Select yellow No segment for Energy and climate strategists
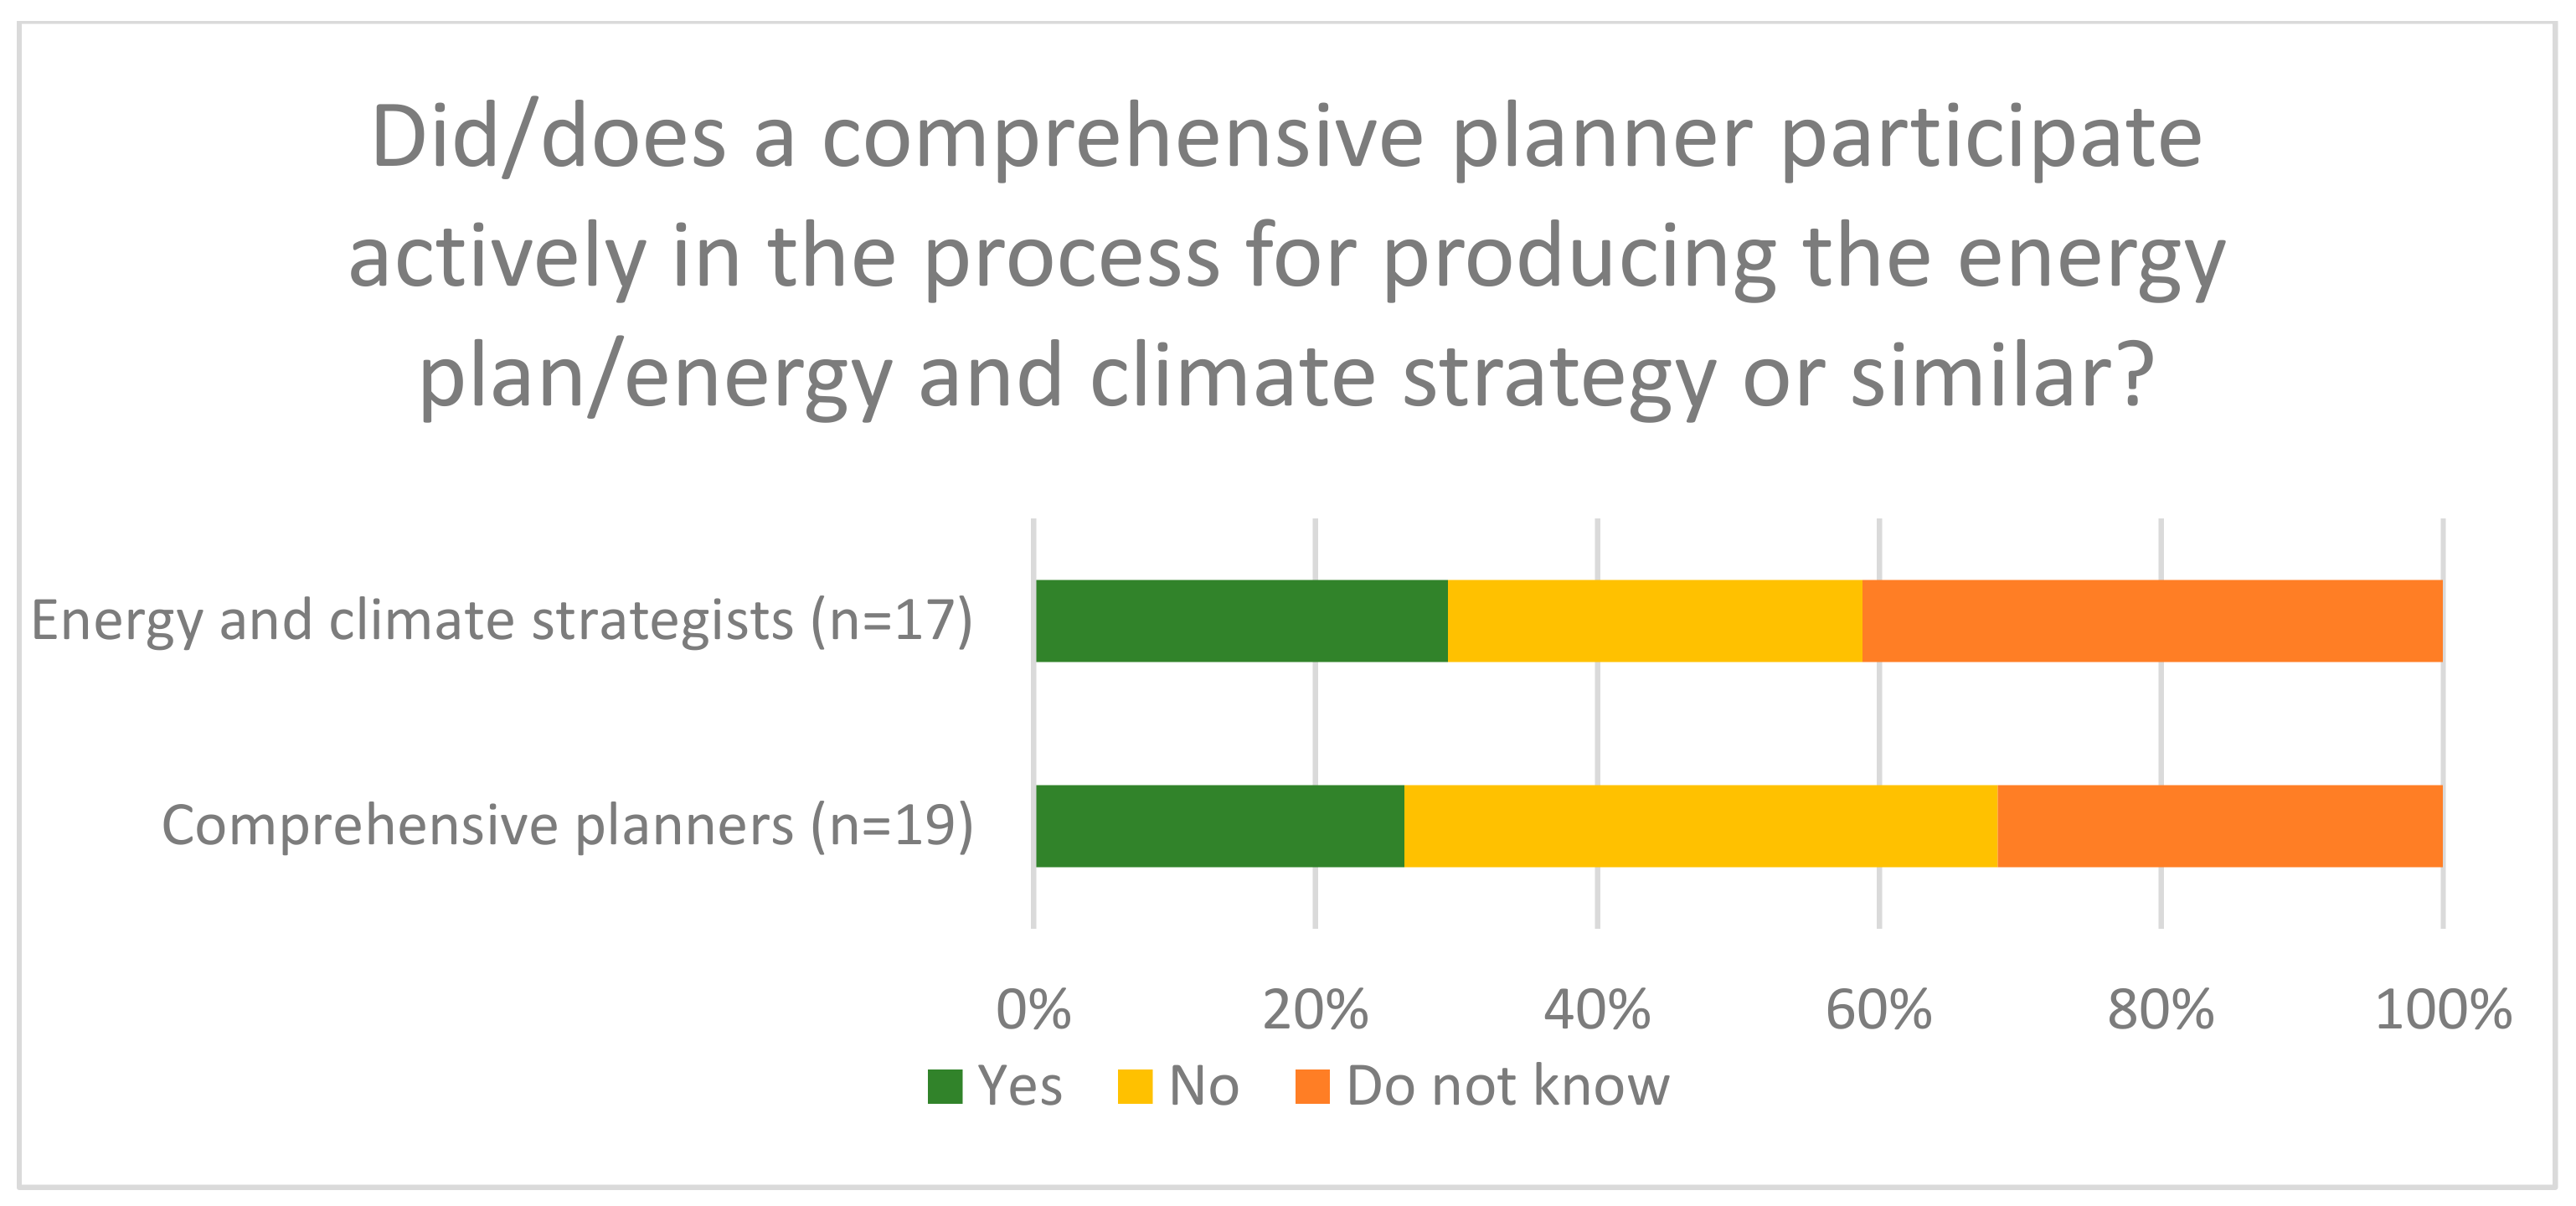 [1654, 621]
